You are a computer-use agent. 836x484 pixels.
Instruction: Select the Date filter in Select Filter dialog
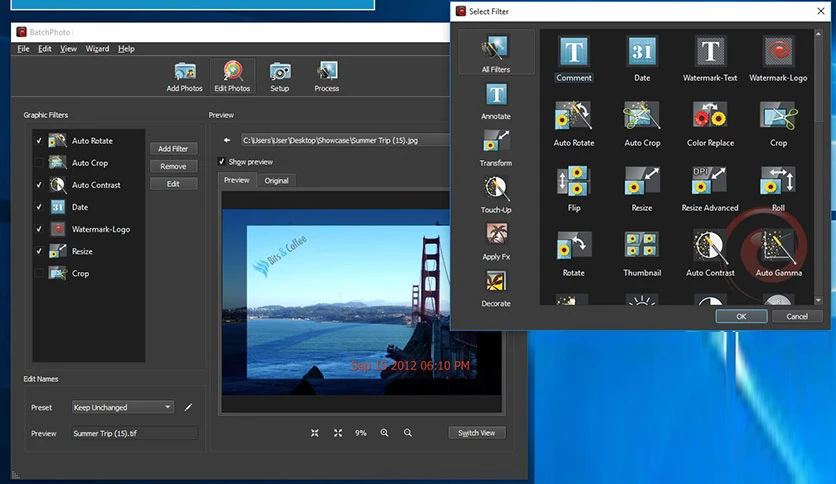(x=642, y=59)
